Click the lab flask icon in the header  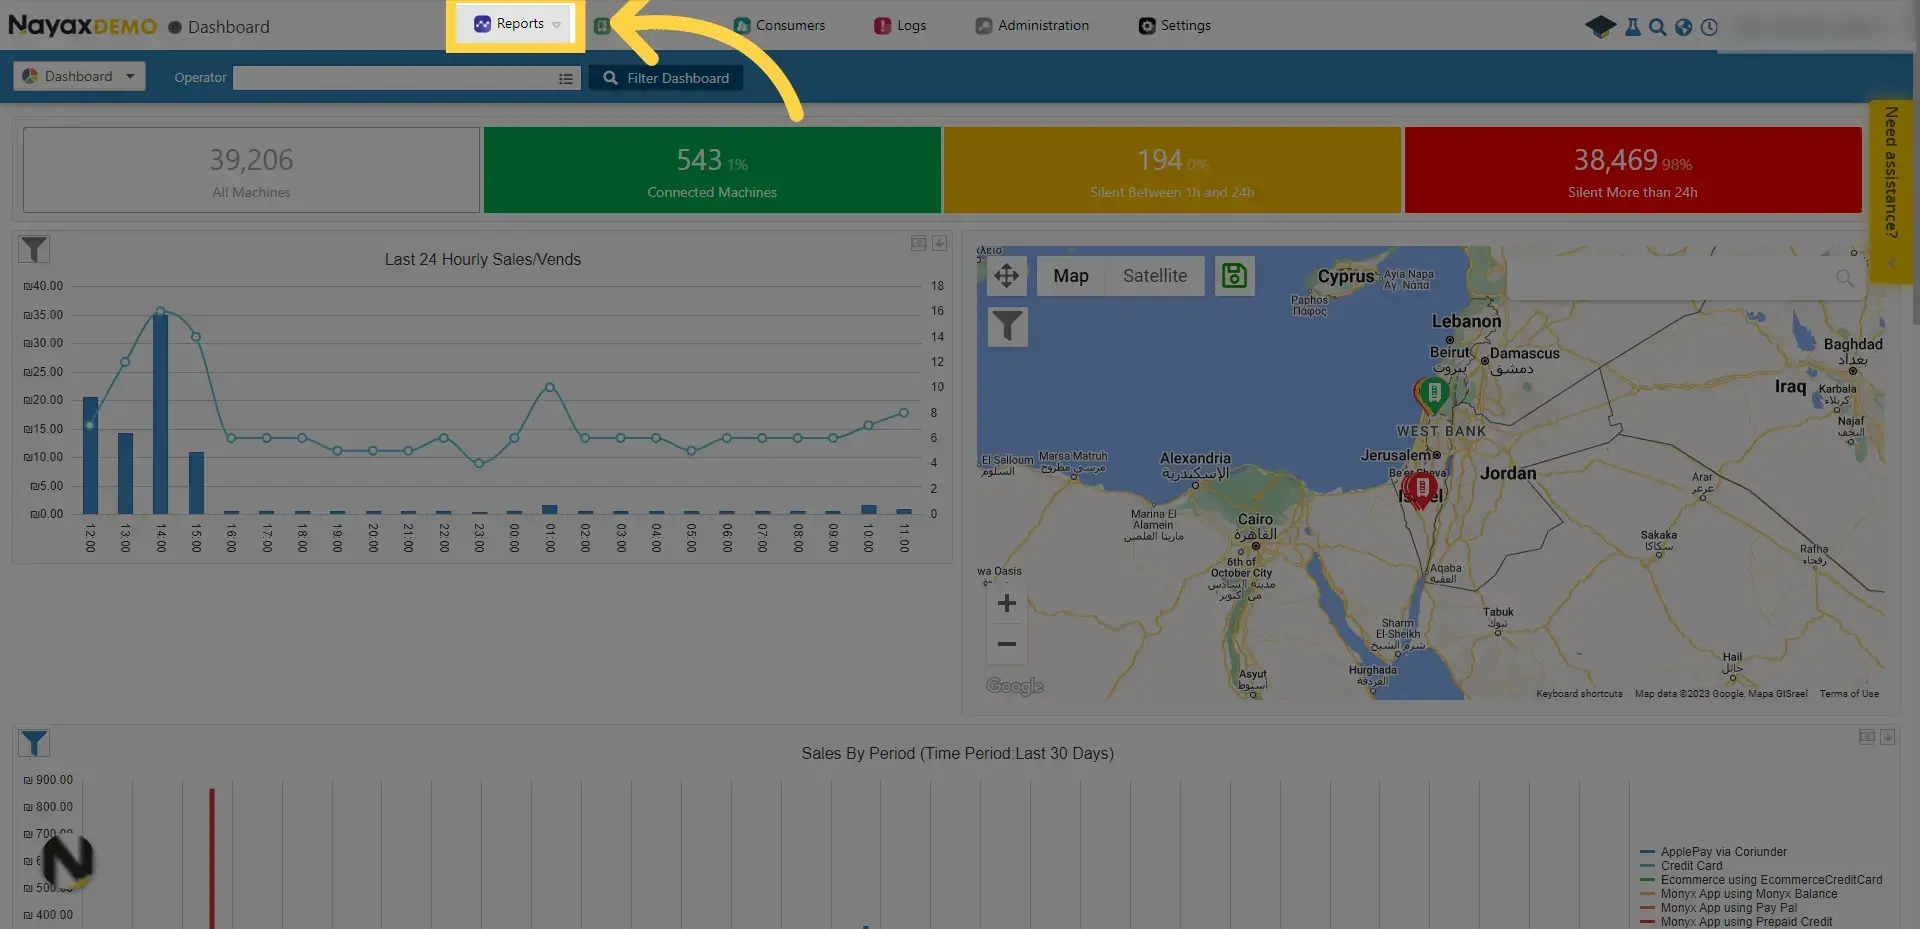(1633, 27)
